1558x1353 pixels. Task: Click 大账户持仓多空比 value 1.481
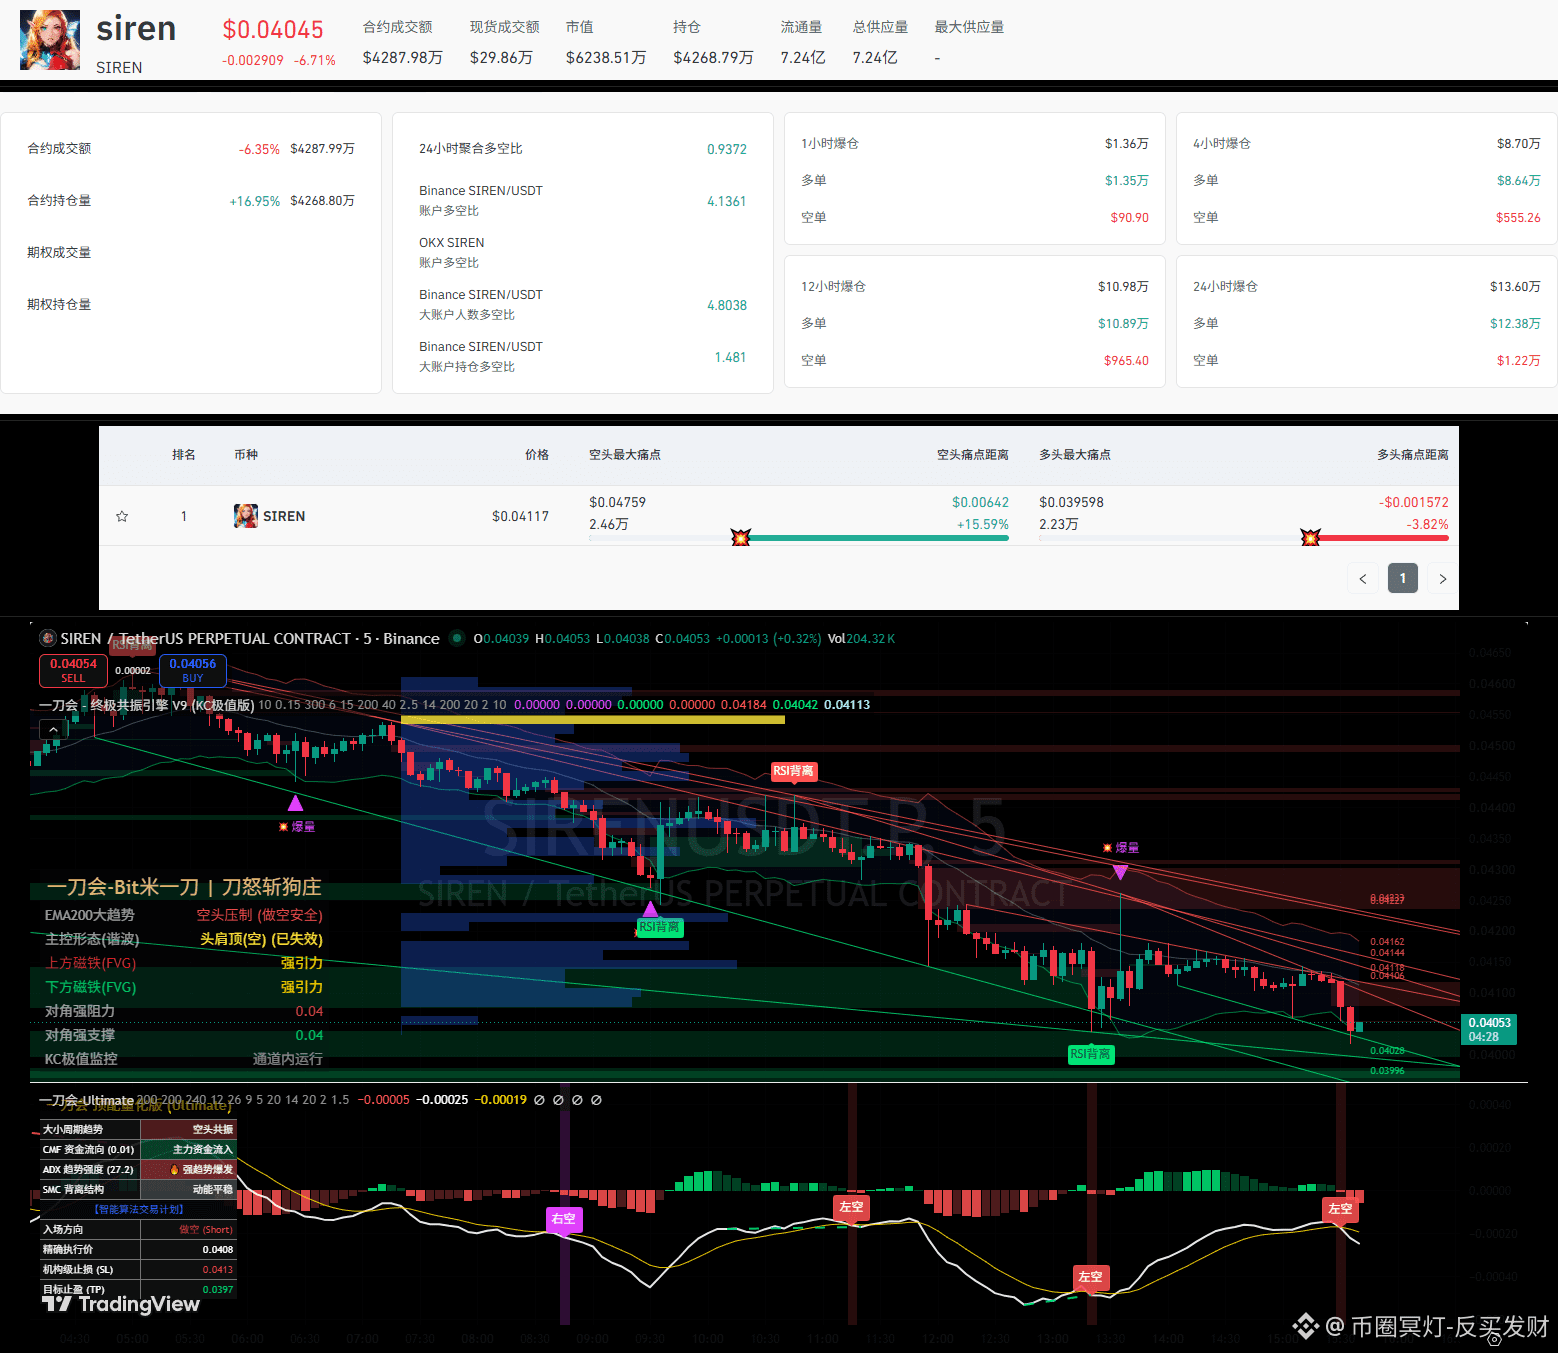click(730, 357)
